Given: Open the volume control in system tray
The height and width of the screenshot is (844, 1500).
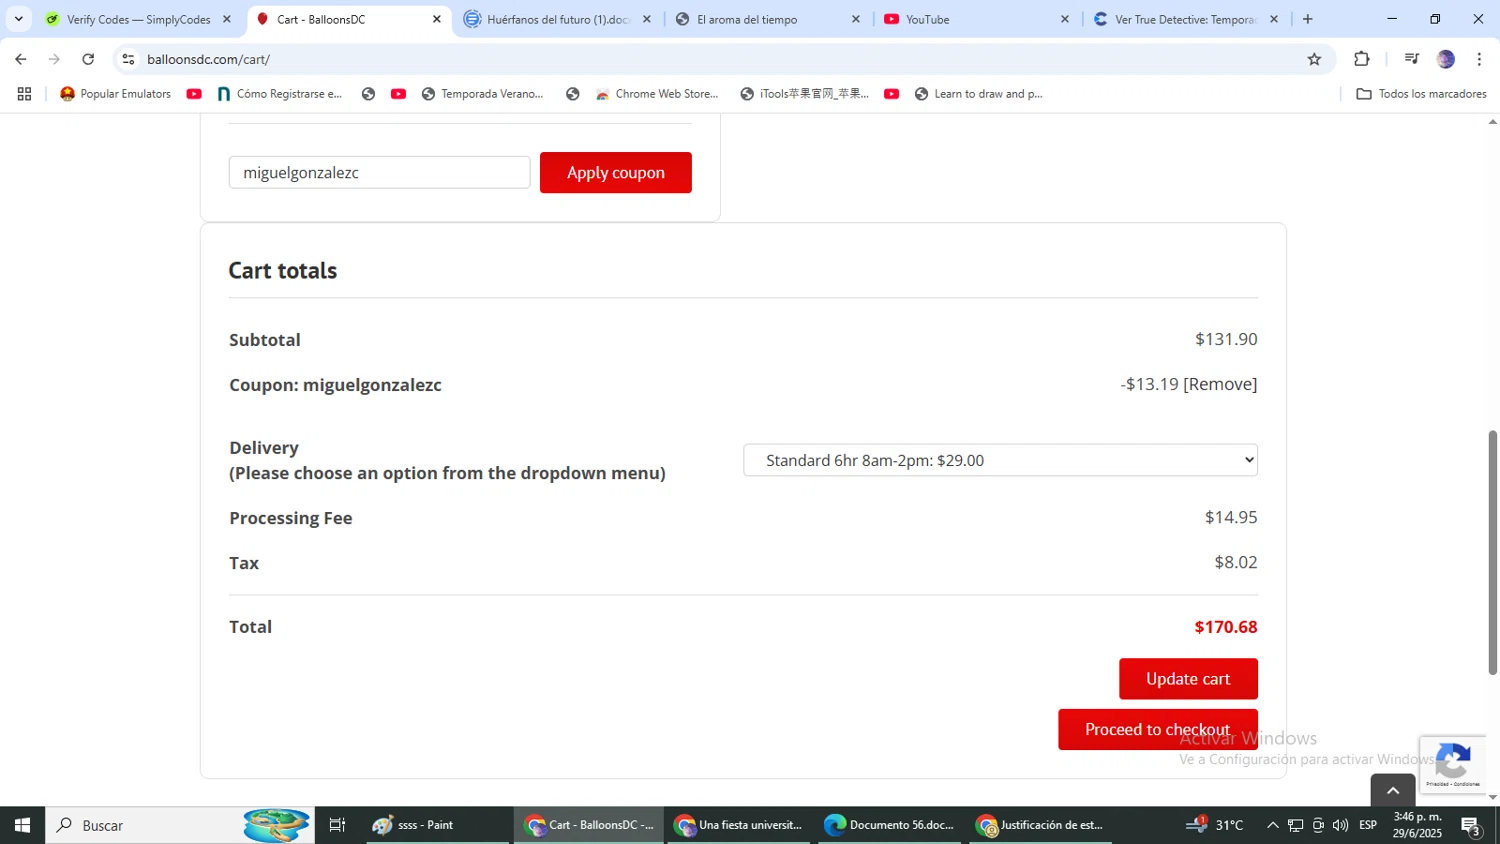Looking at the screenshot, I should 1340,825.
